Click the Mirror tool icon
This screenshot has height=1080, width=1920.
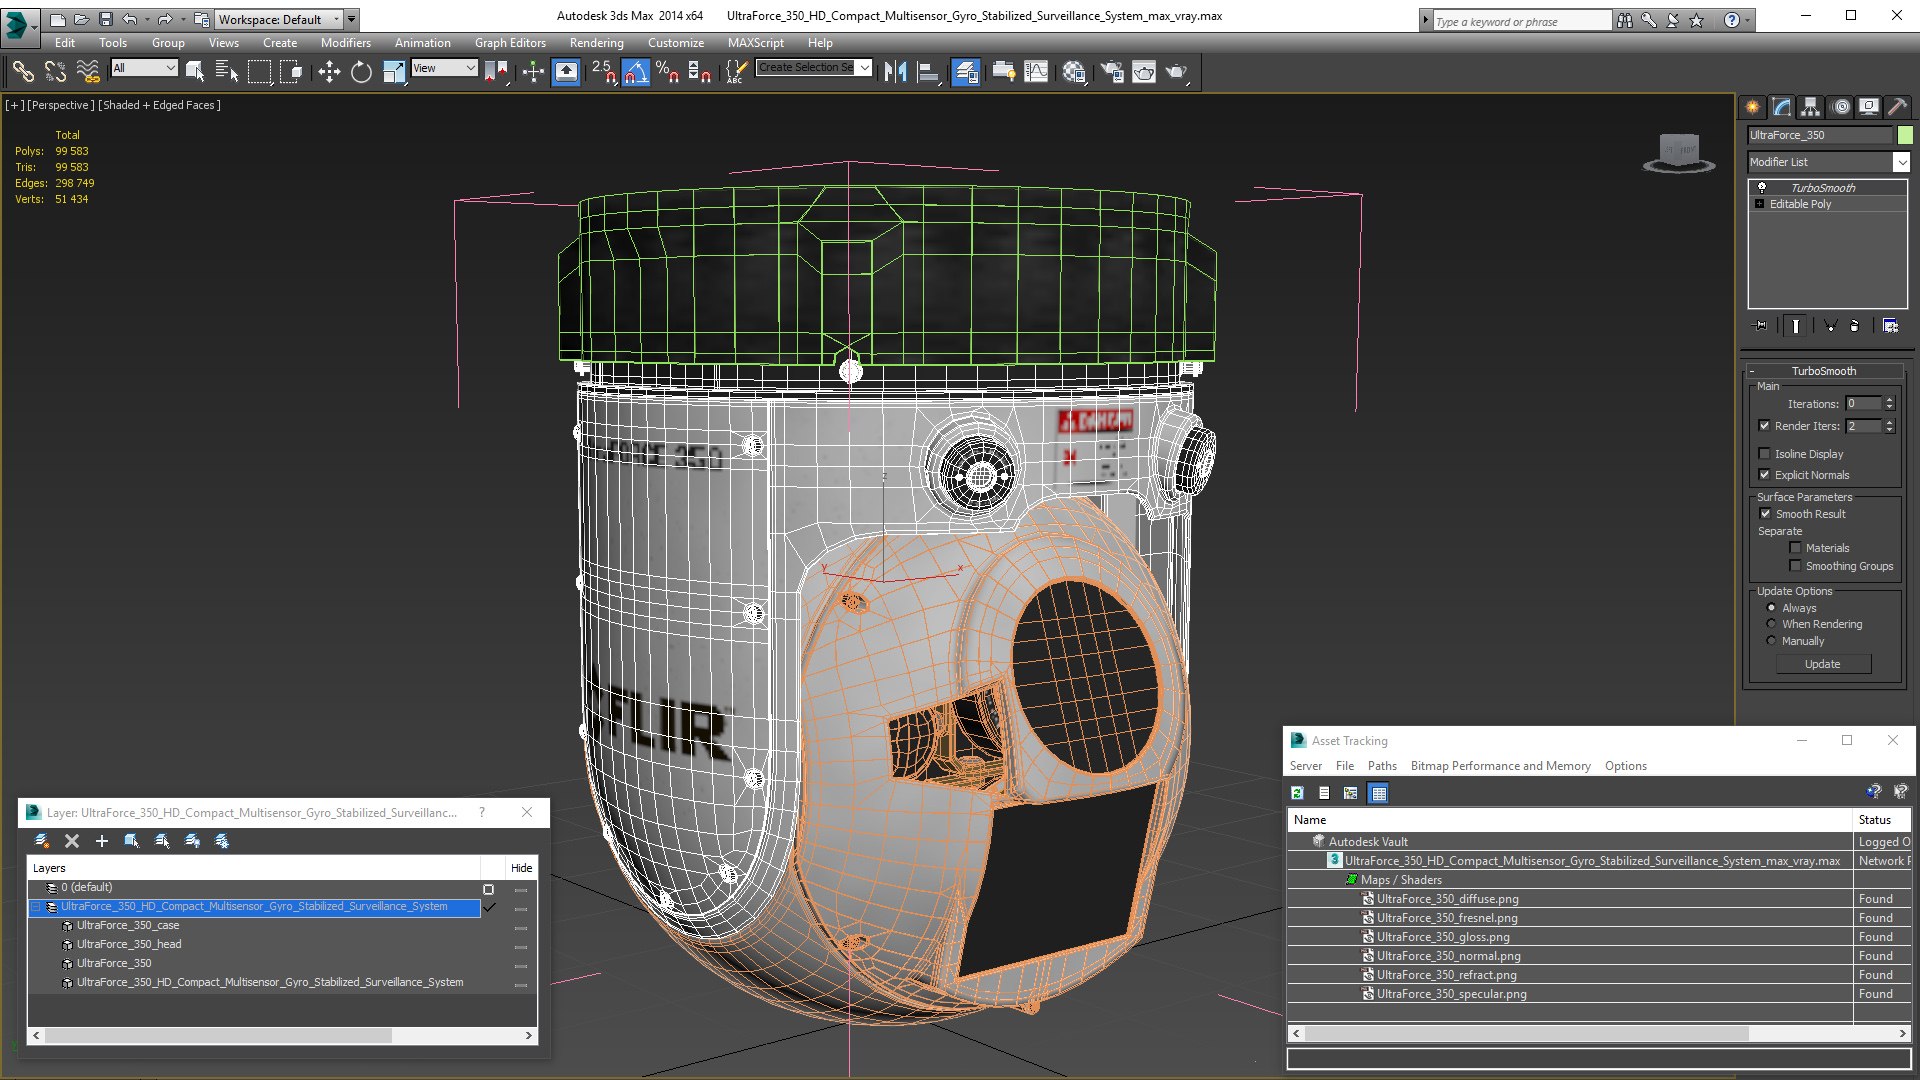pos(895,71)
